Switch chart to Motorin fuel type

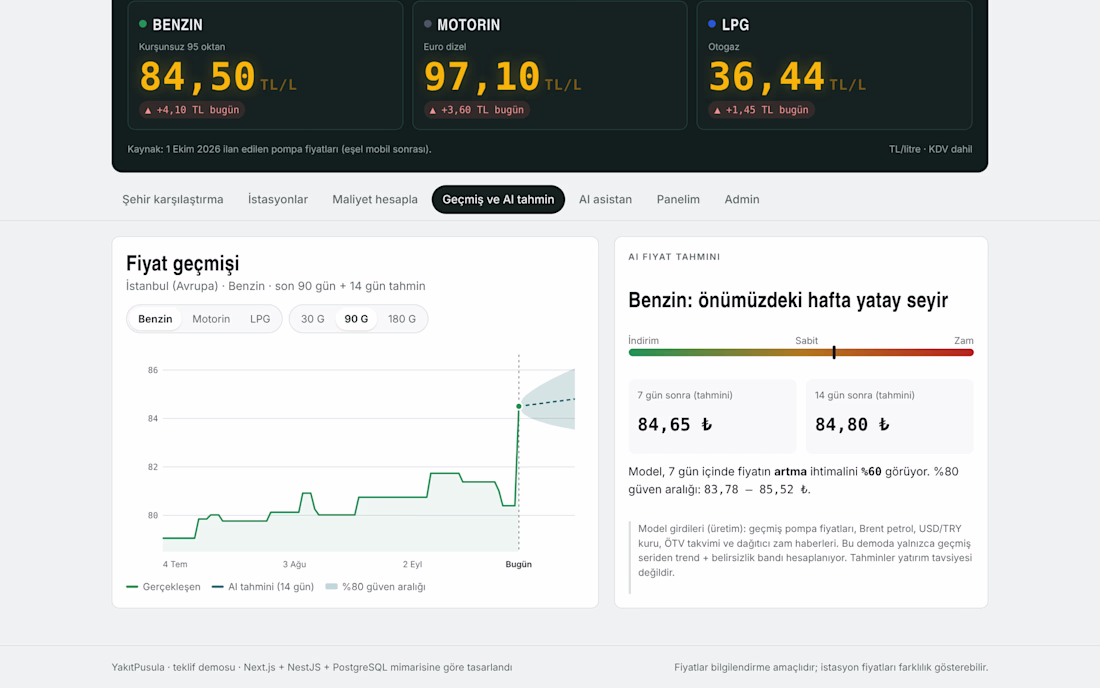211,319
